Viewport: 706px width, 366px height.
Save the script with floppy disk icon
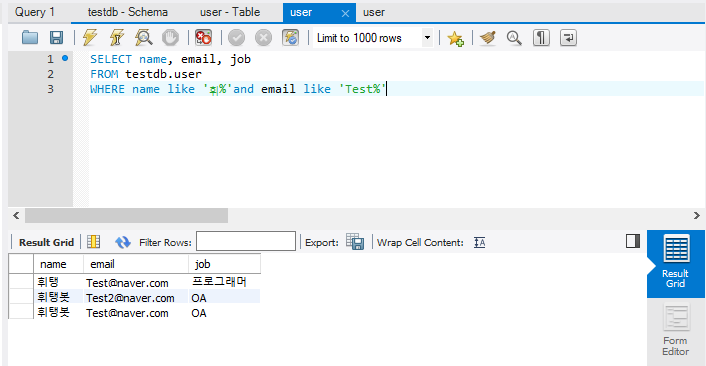click(x=56, y=38)
